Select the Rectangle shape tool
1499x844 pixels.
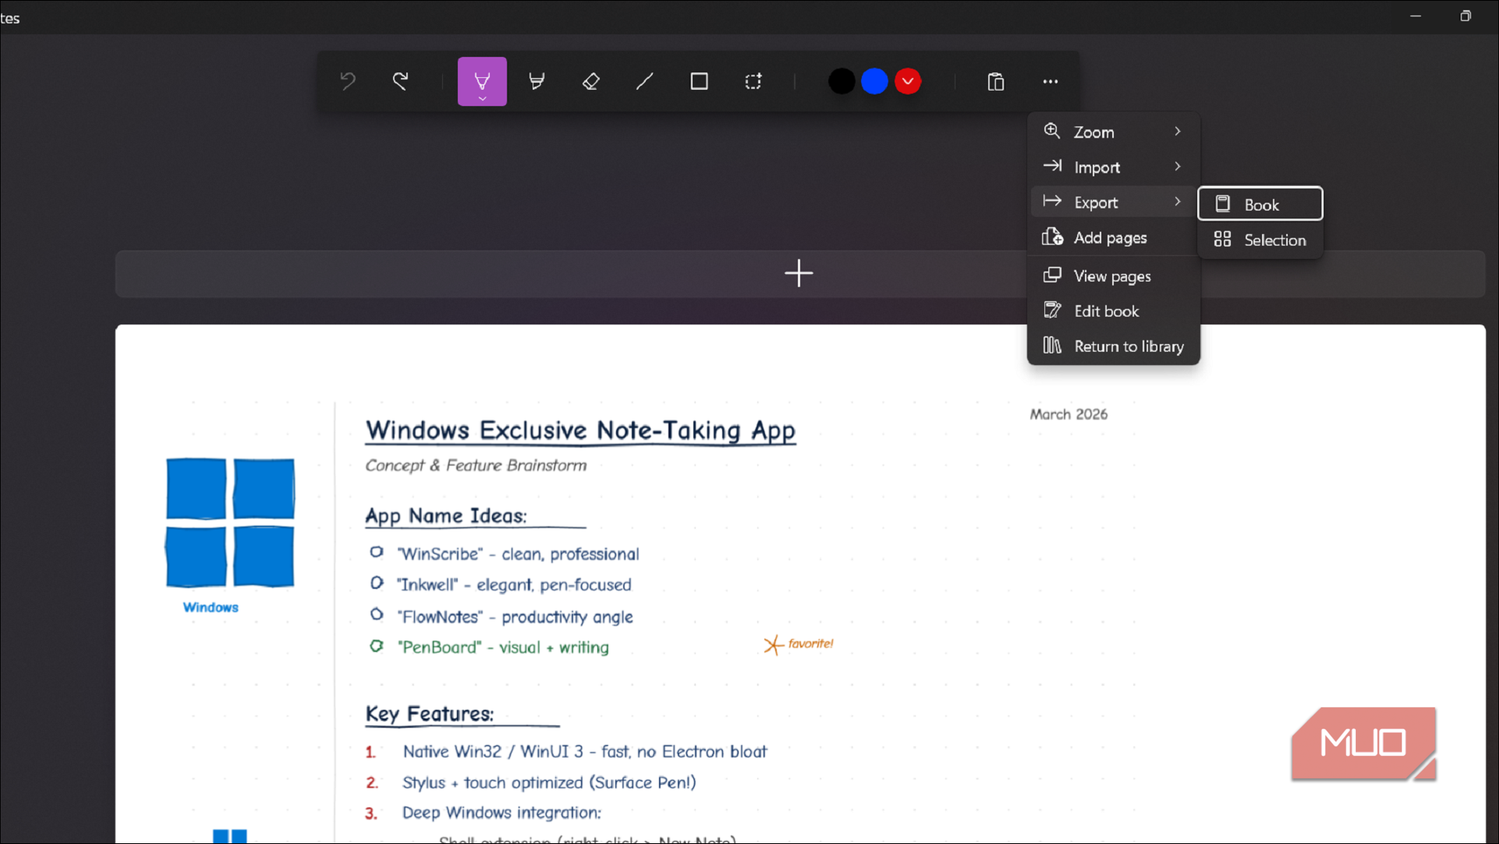click(x=699, y=81)
